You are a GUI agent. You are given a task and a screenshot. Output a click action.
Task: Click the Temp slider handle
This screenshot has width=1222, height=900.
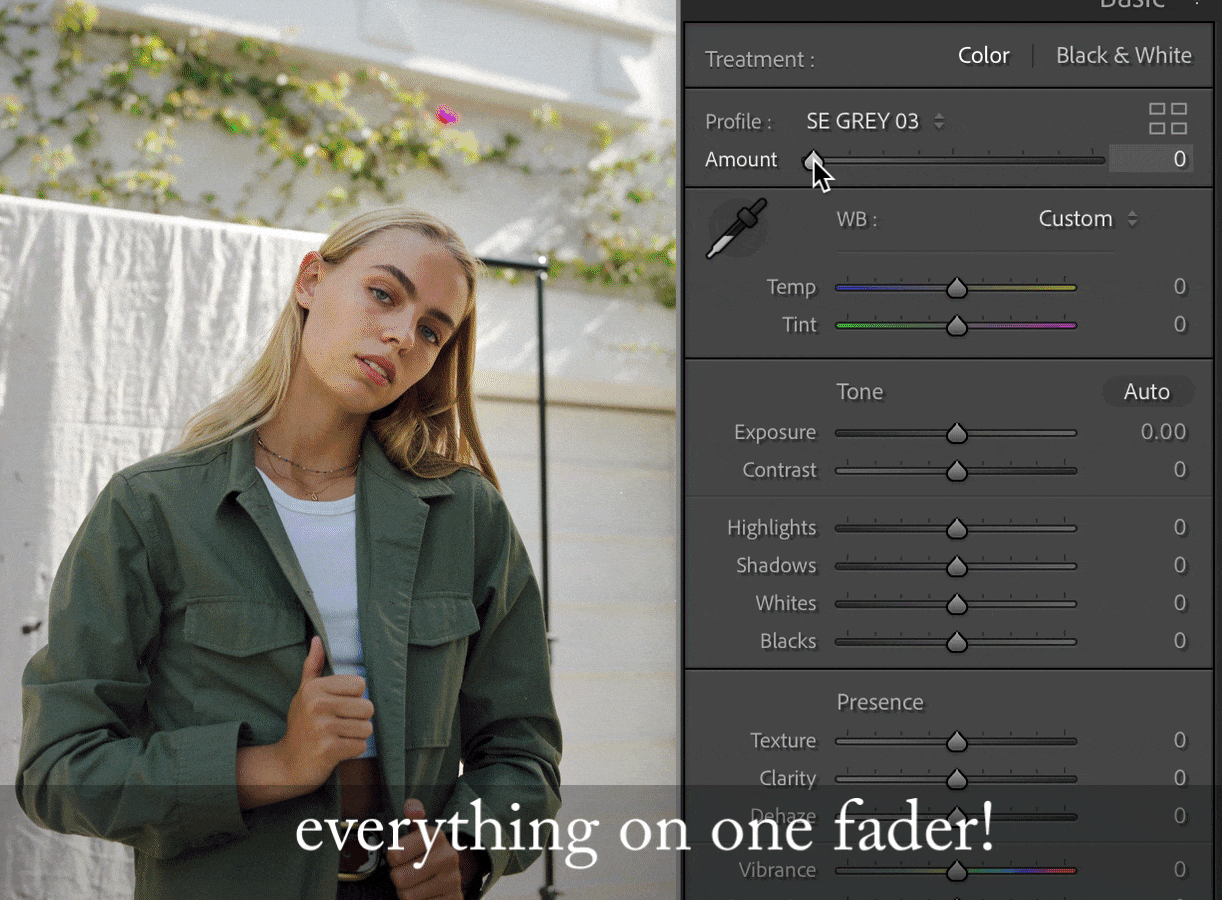[956, 288]
